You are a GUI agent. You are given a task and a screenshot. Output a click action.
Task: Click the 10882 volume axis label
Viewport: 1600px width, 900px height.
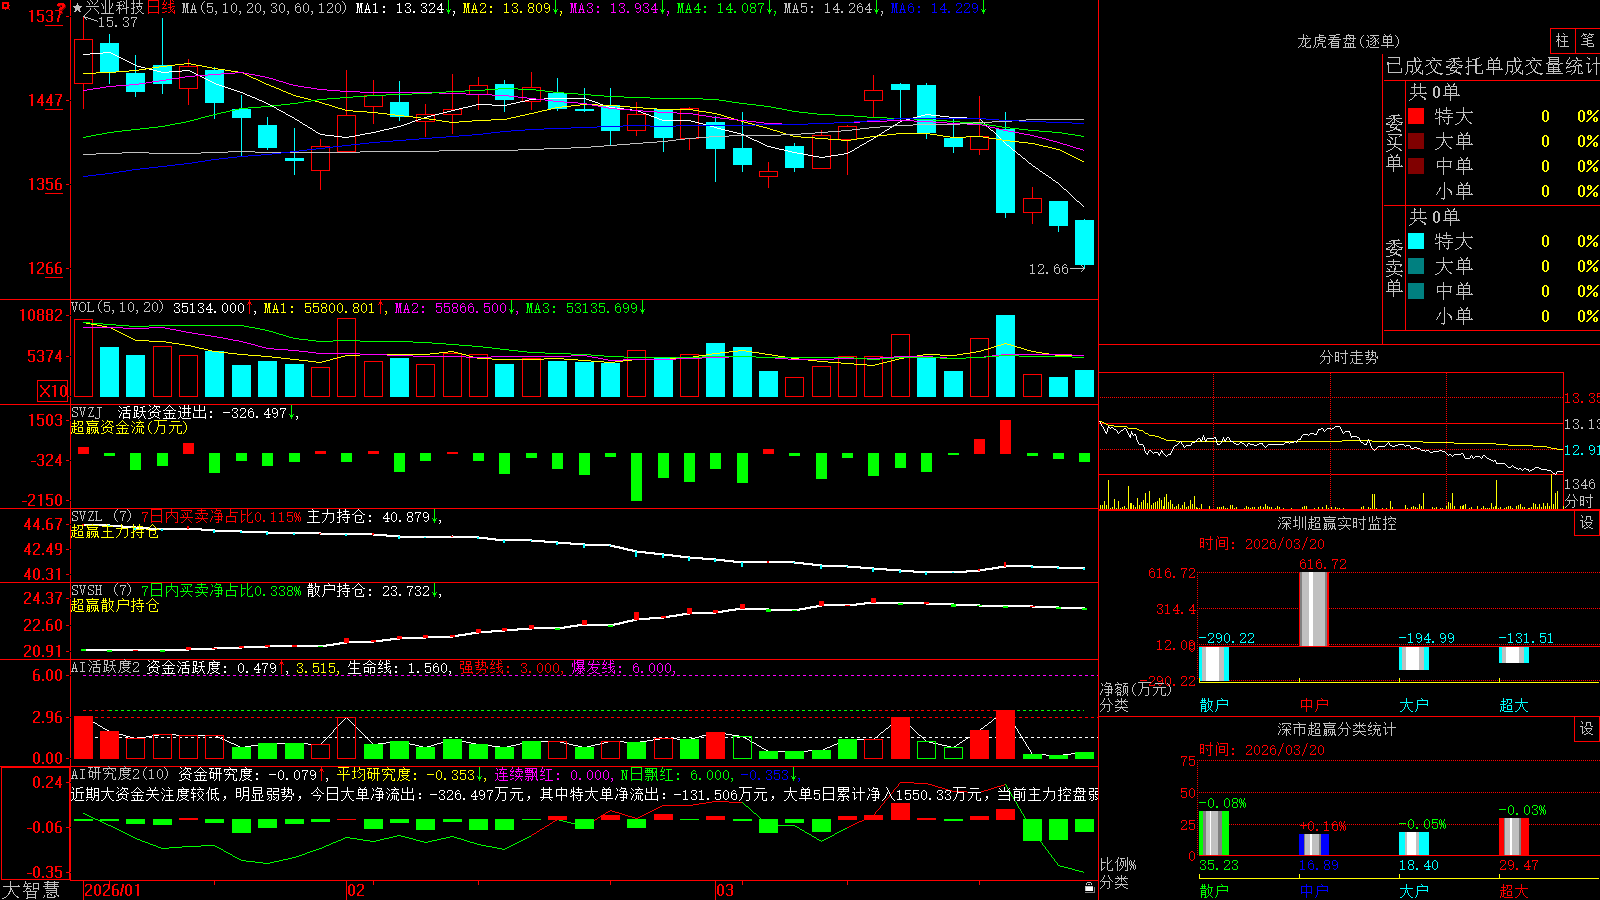[x=42, y=315]
